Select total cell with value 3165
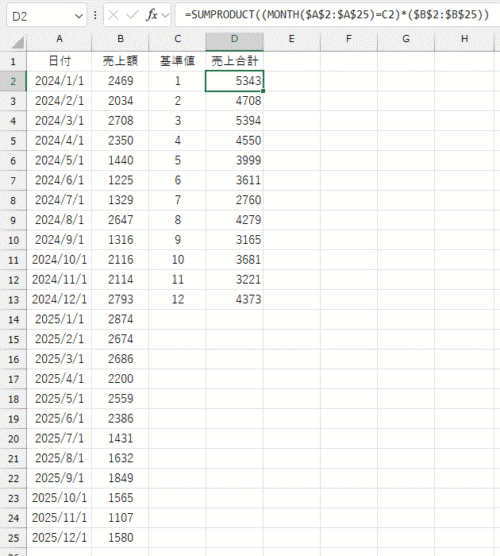500x556 pixels. click(234, 240)
